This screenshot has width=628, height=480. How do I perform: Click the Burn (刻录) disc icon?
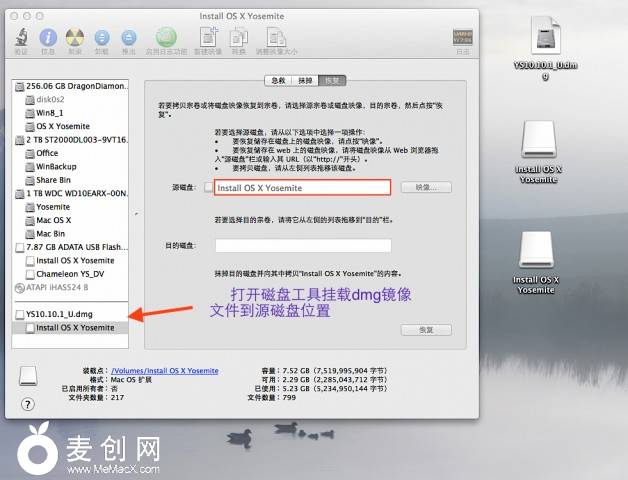(x=75, y=38)
